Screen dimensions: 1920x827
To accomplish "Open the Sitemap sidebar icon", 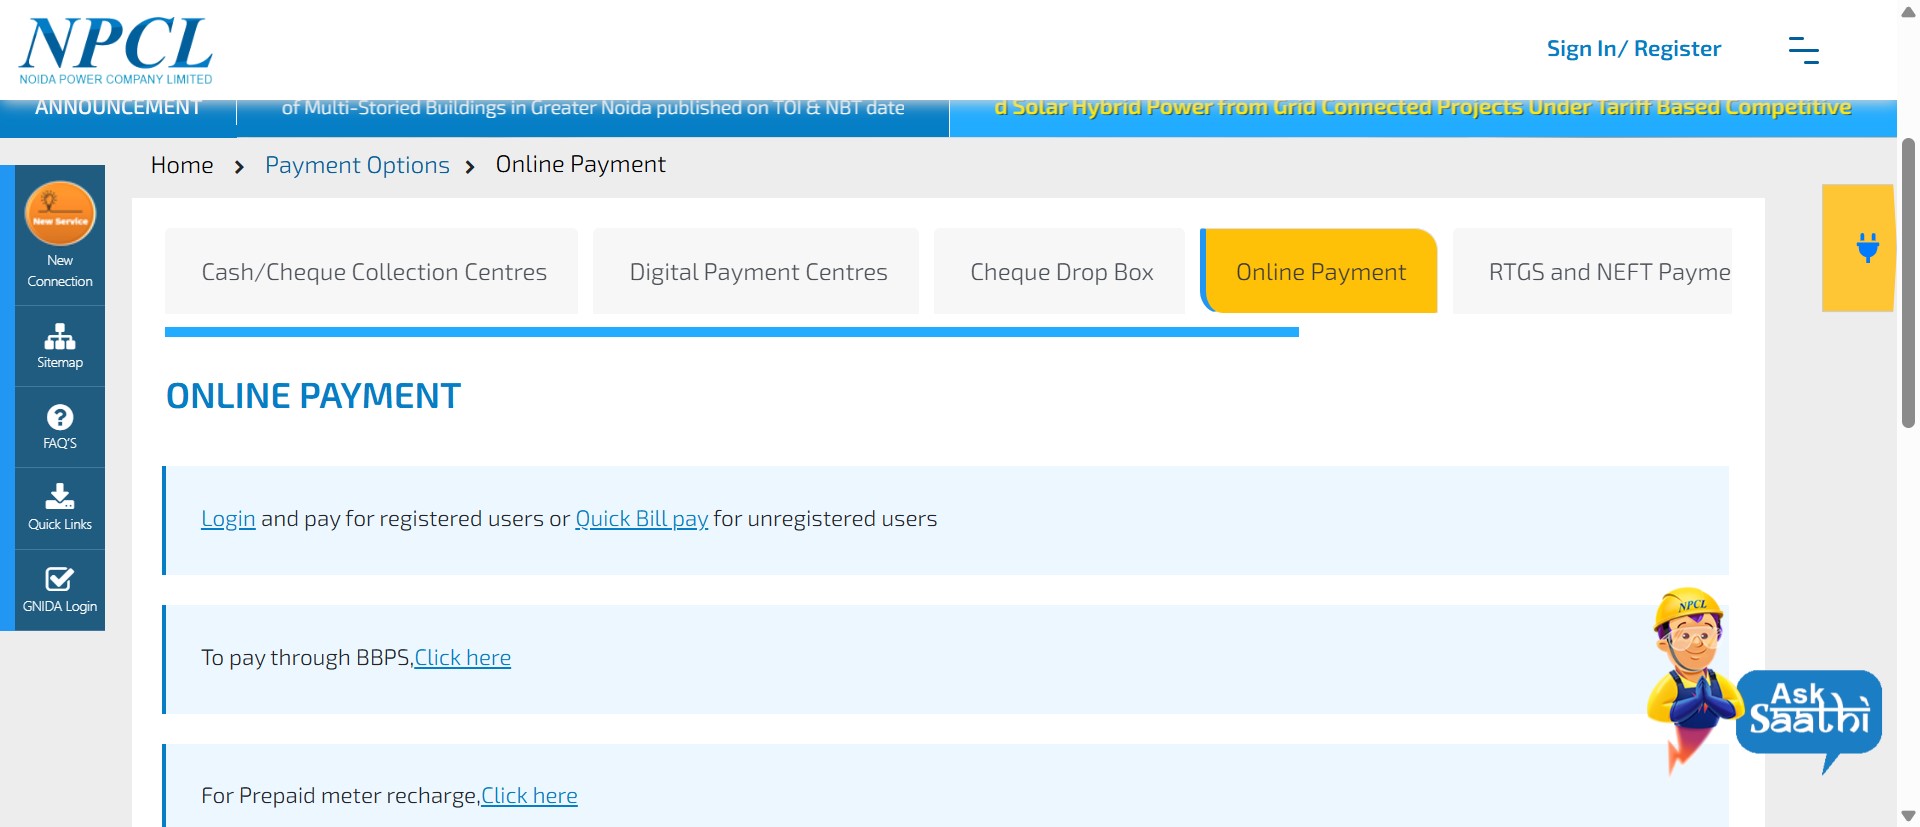I will point(60,337).
